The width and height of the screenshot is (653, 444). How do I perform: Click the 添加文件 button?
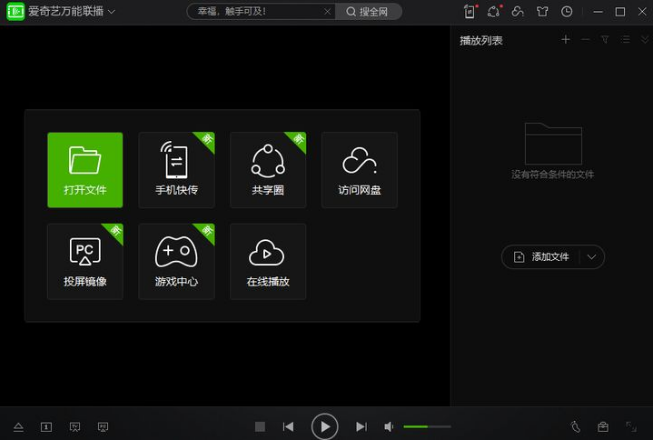(x=542, y=257)
